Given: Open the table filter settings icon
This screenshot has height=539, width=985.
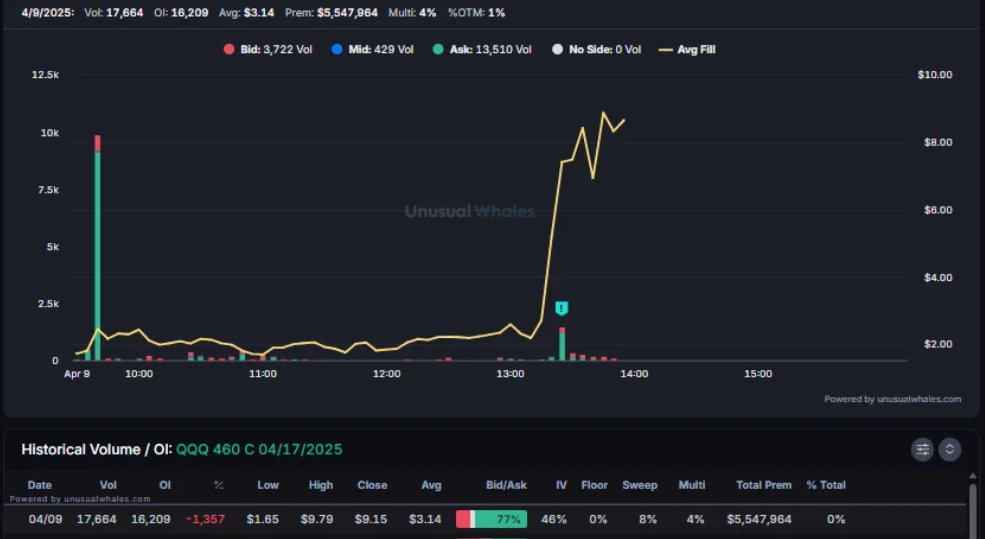Looking at the screenshot, I should (922, 450).
